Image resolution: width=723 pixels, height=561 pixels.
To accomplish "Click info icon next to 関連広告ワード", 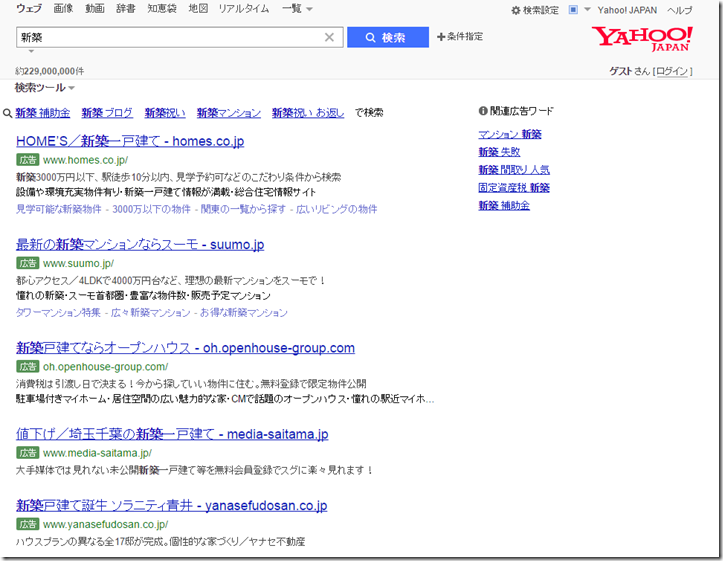I will 483,111.
